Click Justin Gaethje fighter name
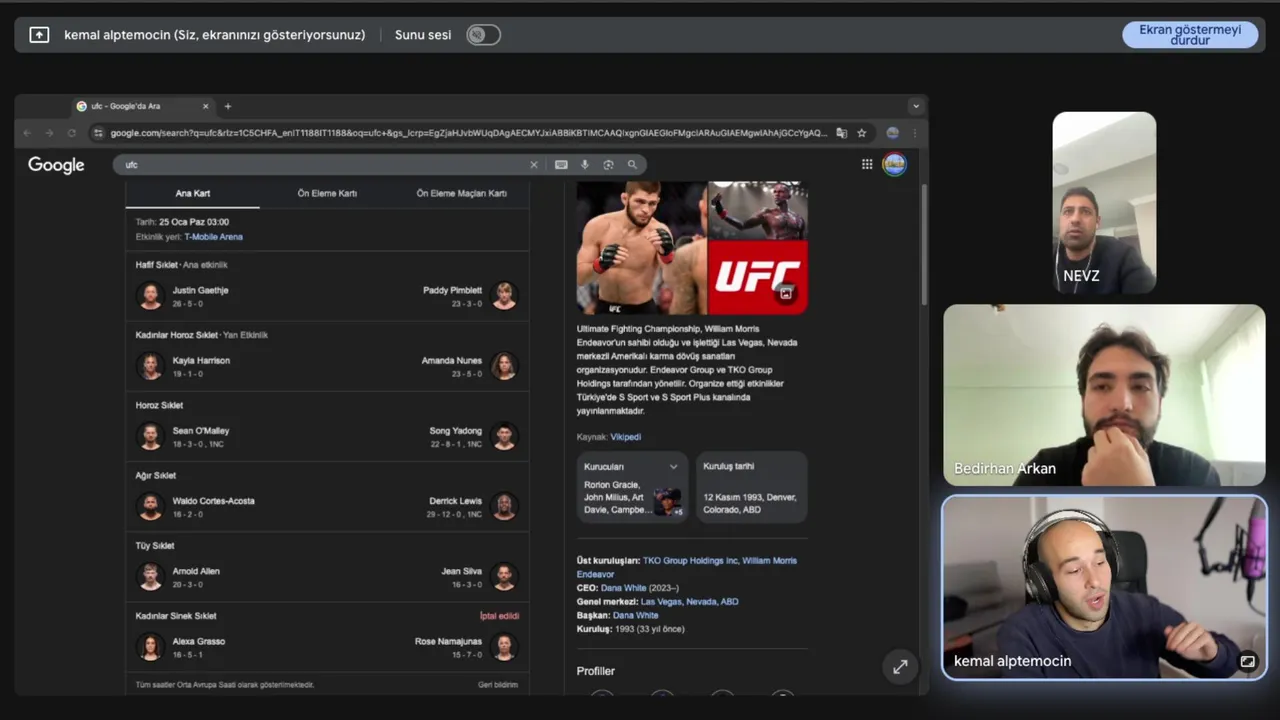Screen dimensions: 1280x720 tap(200, 290)
